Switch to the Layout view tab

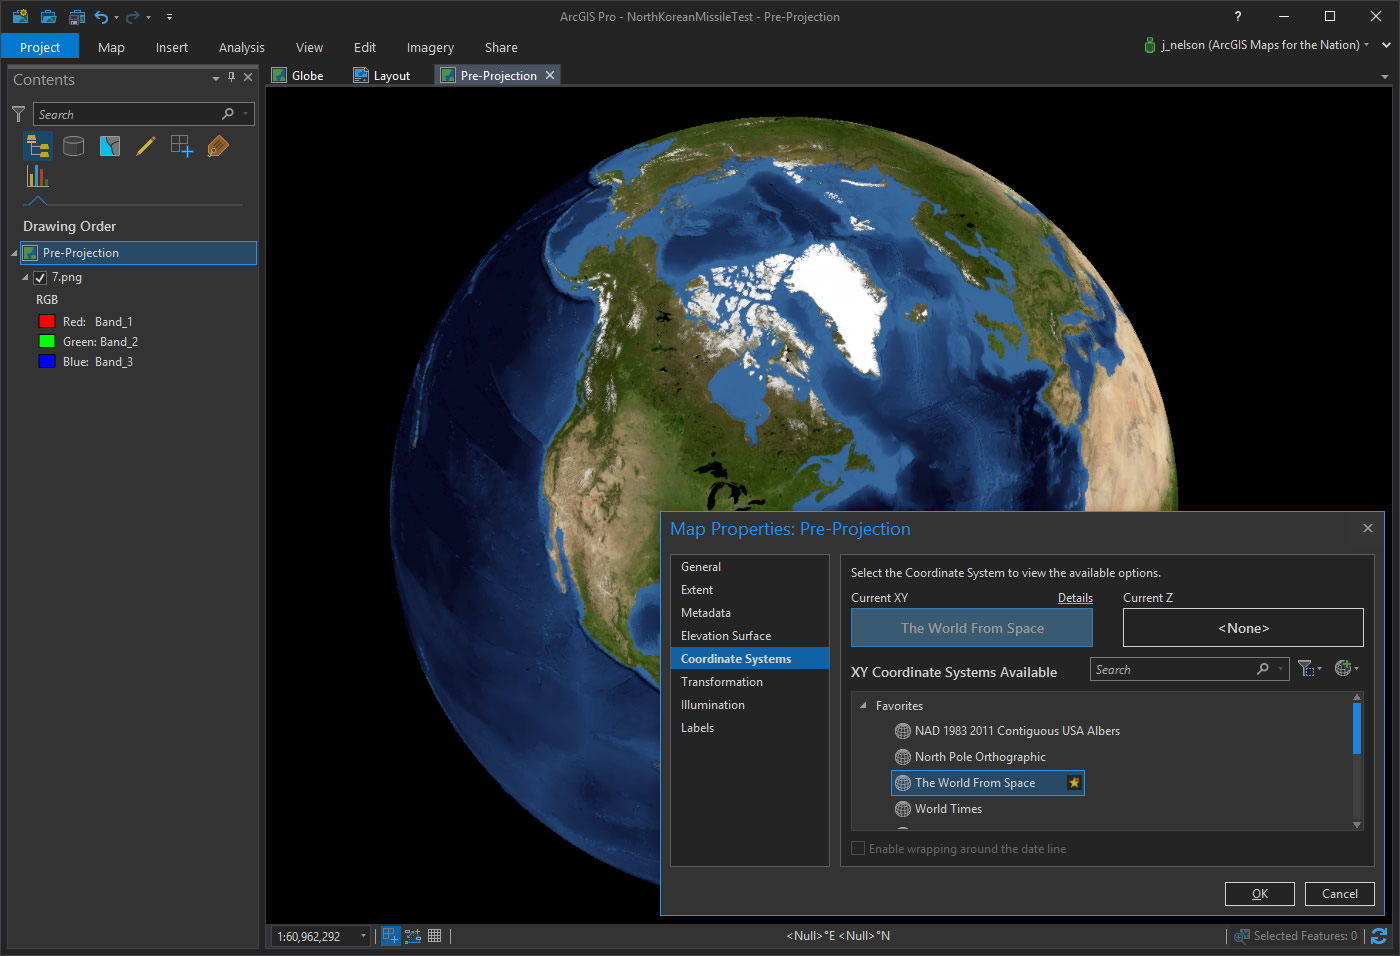point(382,76)
